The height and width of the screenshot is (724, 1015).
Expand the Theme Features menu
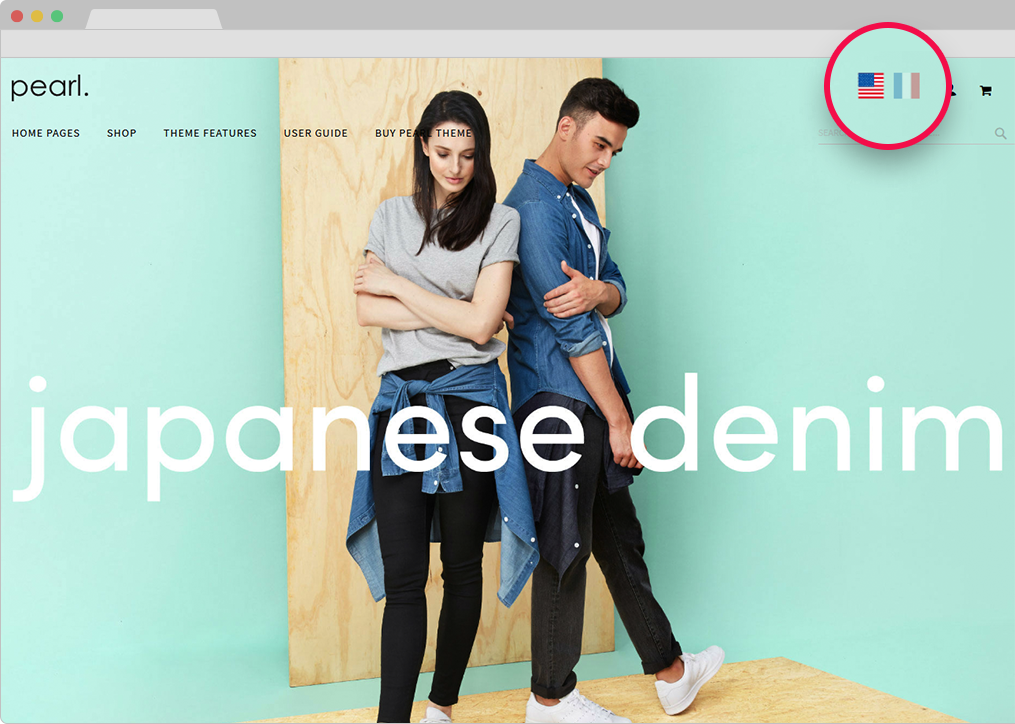click(210, 133)
